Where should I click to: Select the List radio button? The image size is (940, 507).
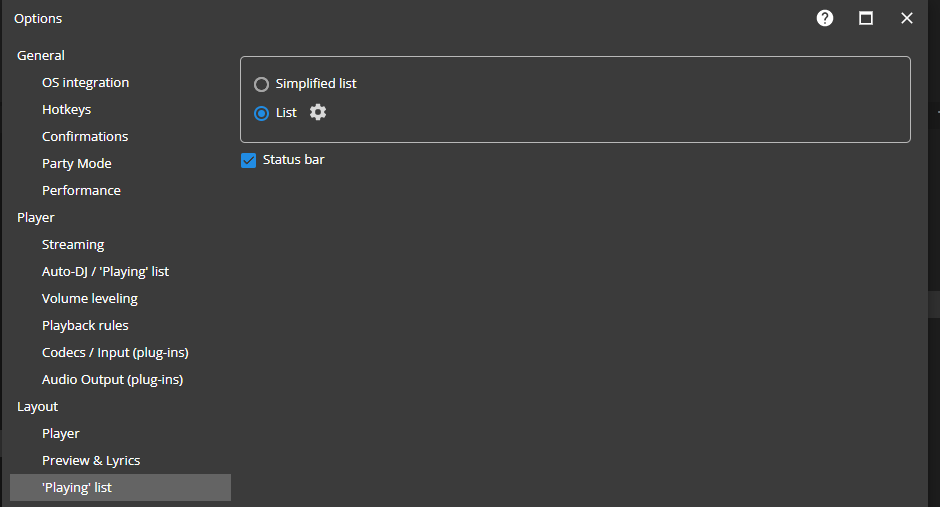[262, 113]
